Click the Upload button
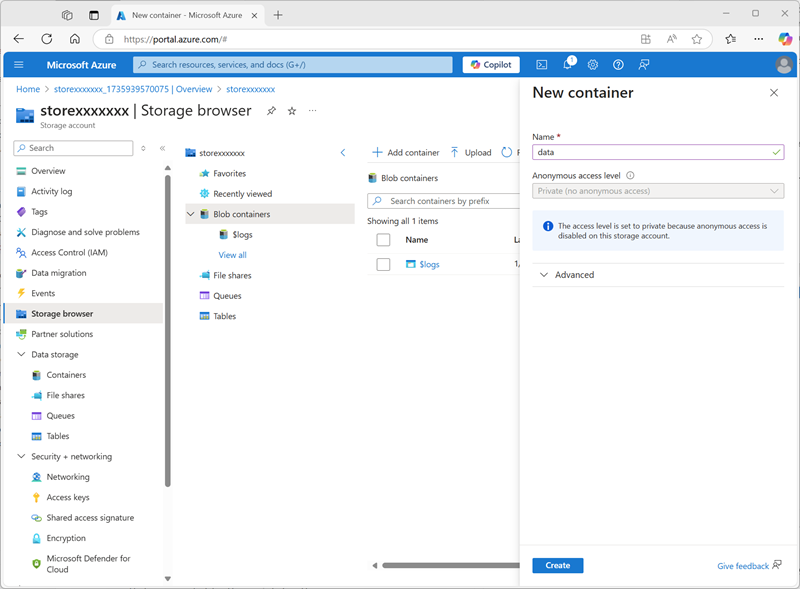 (471, 153)
